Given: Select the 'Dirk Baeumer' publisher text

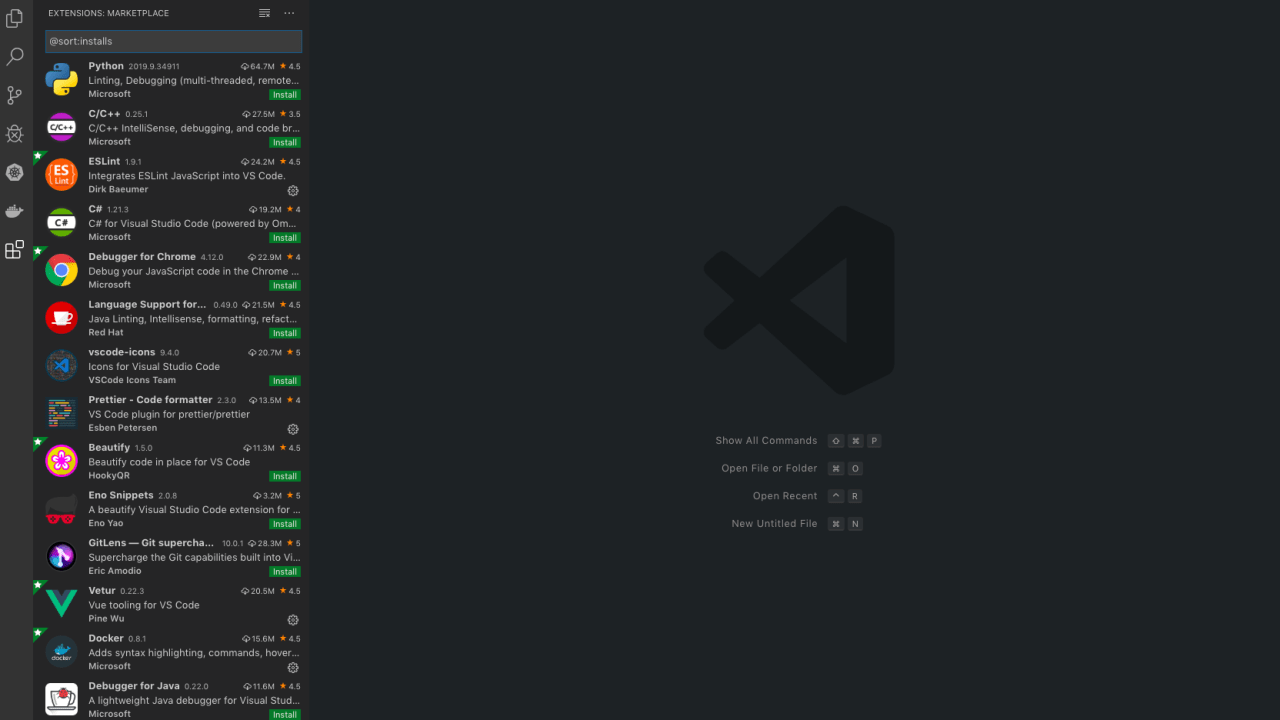Looking at the screenshot, I should (118, 189).
